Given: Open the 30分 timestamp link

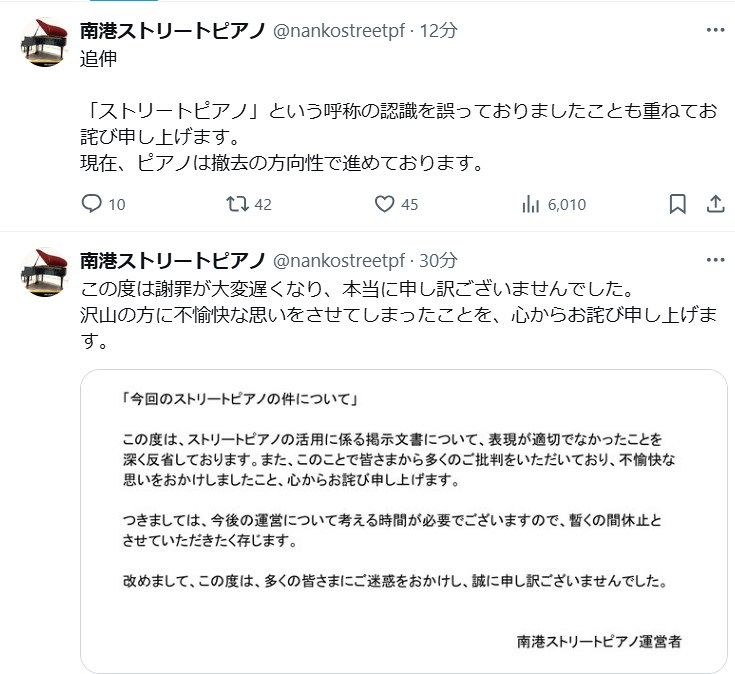Looking at the screenshot, I should 438,260.
